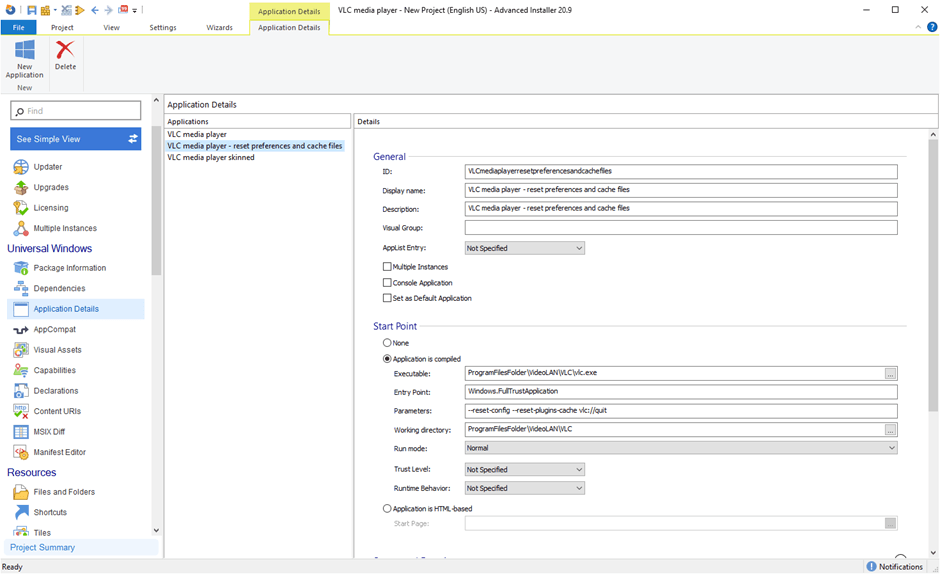Toggle See Simple View button

point(76,139)
